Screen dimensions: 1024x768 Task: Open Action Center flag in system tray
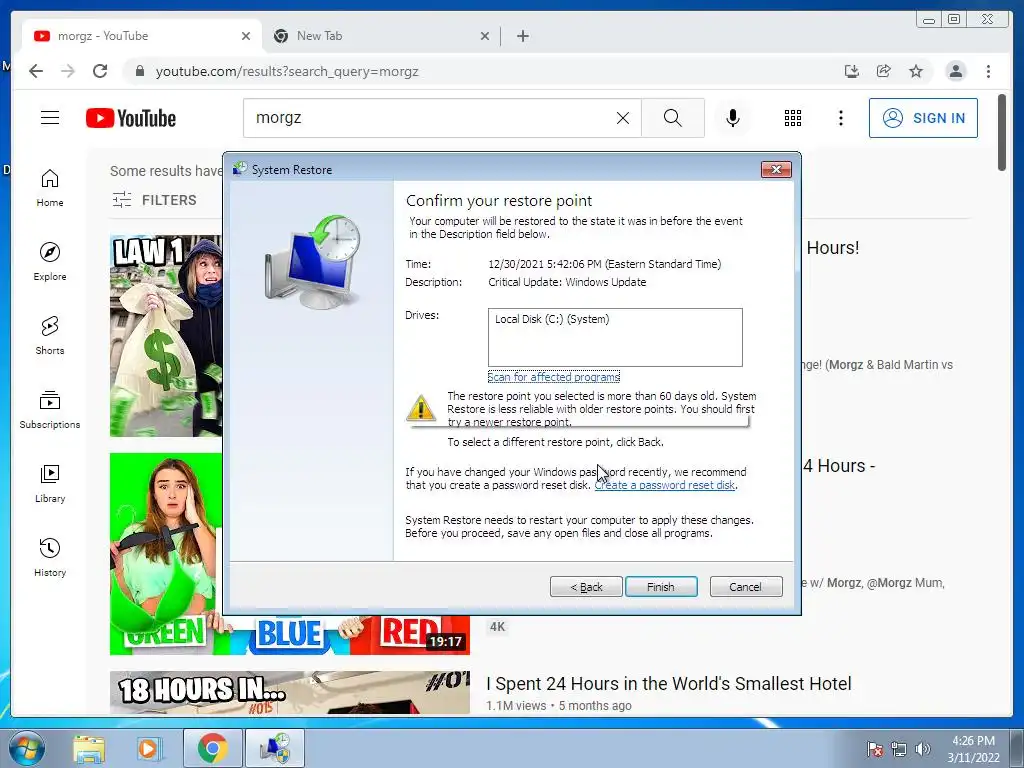(x=875, y=749)
